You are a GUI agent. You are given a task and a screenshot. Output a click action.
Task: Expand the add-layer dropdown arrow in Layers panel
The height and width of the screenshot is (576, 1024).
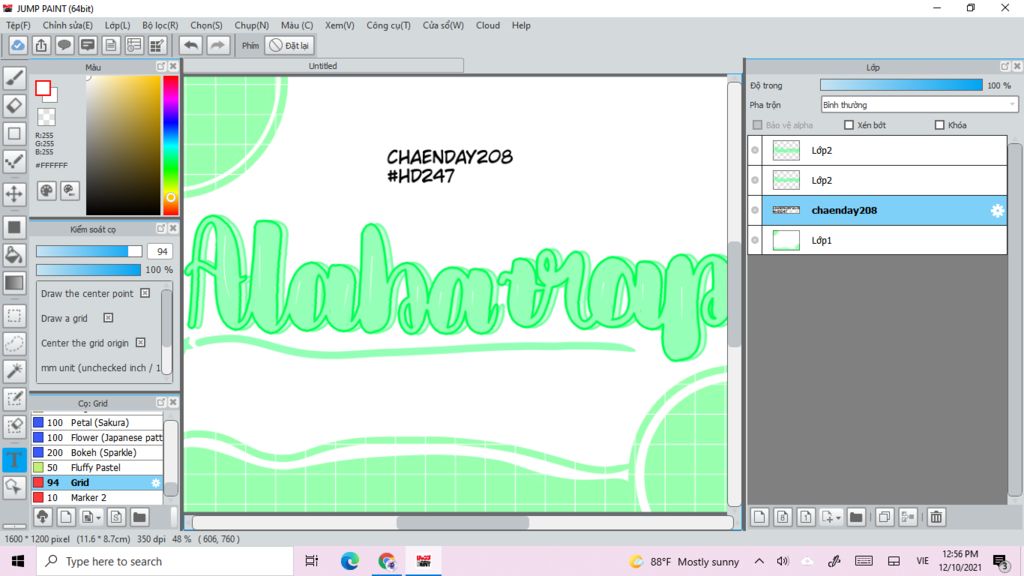click(837, 517)
